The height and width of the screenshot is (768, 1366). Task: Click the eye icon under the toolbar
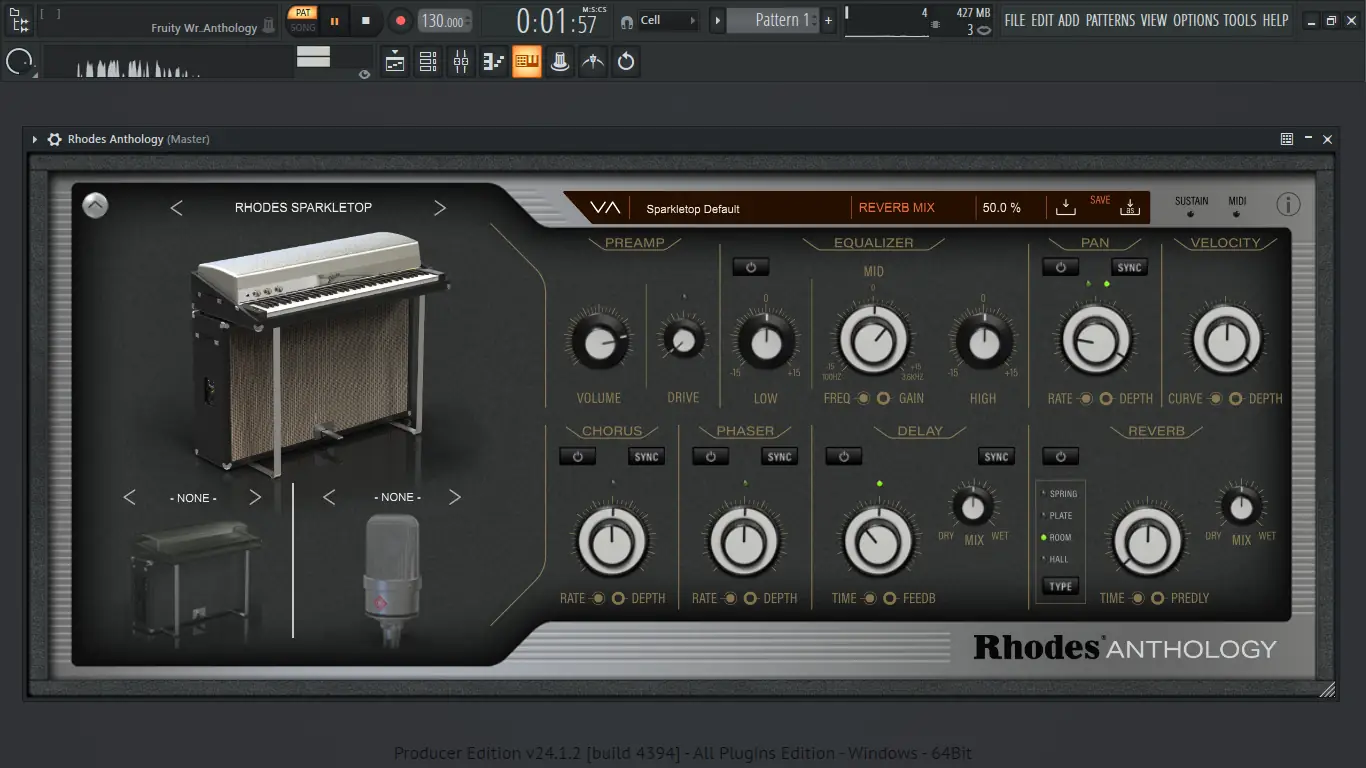coord(364,74)
